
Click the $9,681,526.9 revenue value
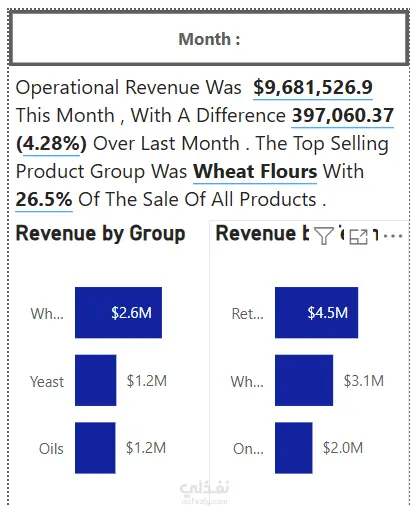click(313, 87)
